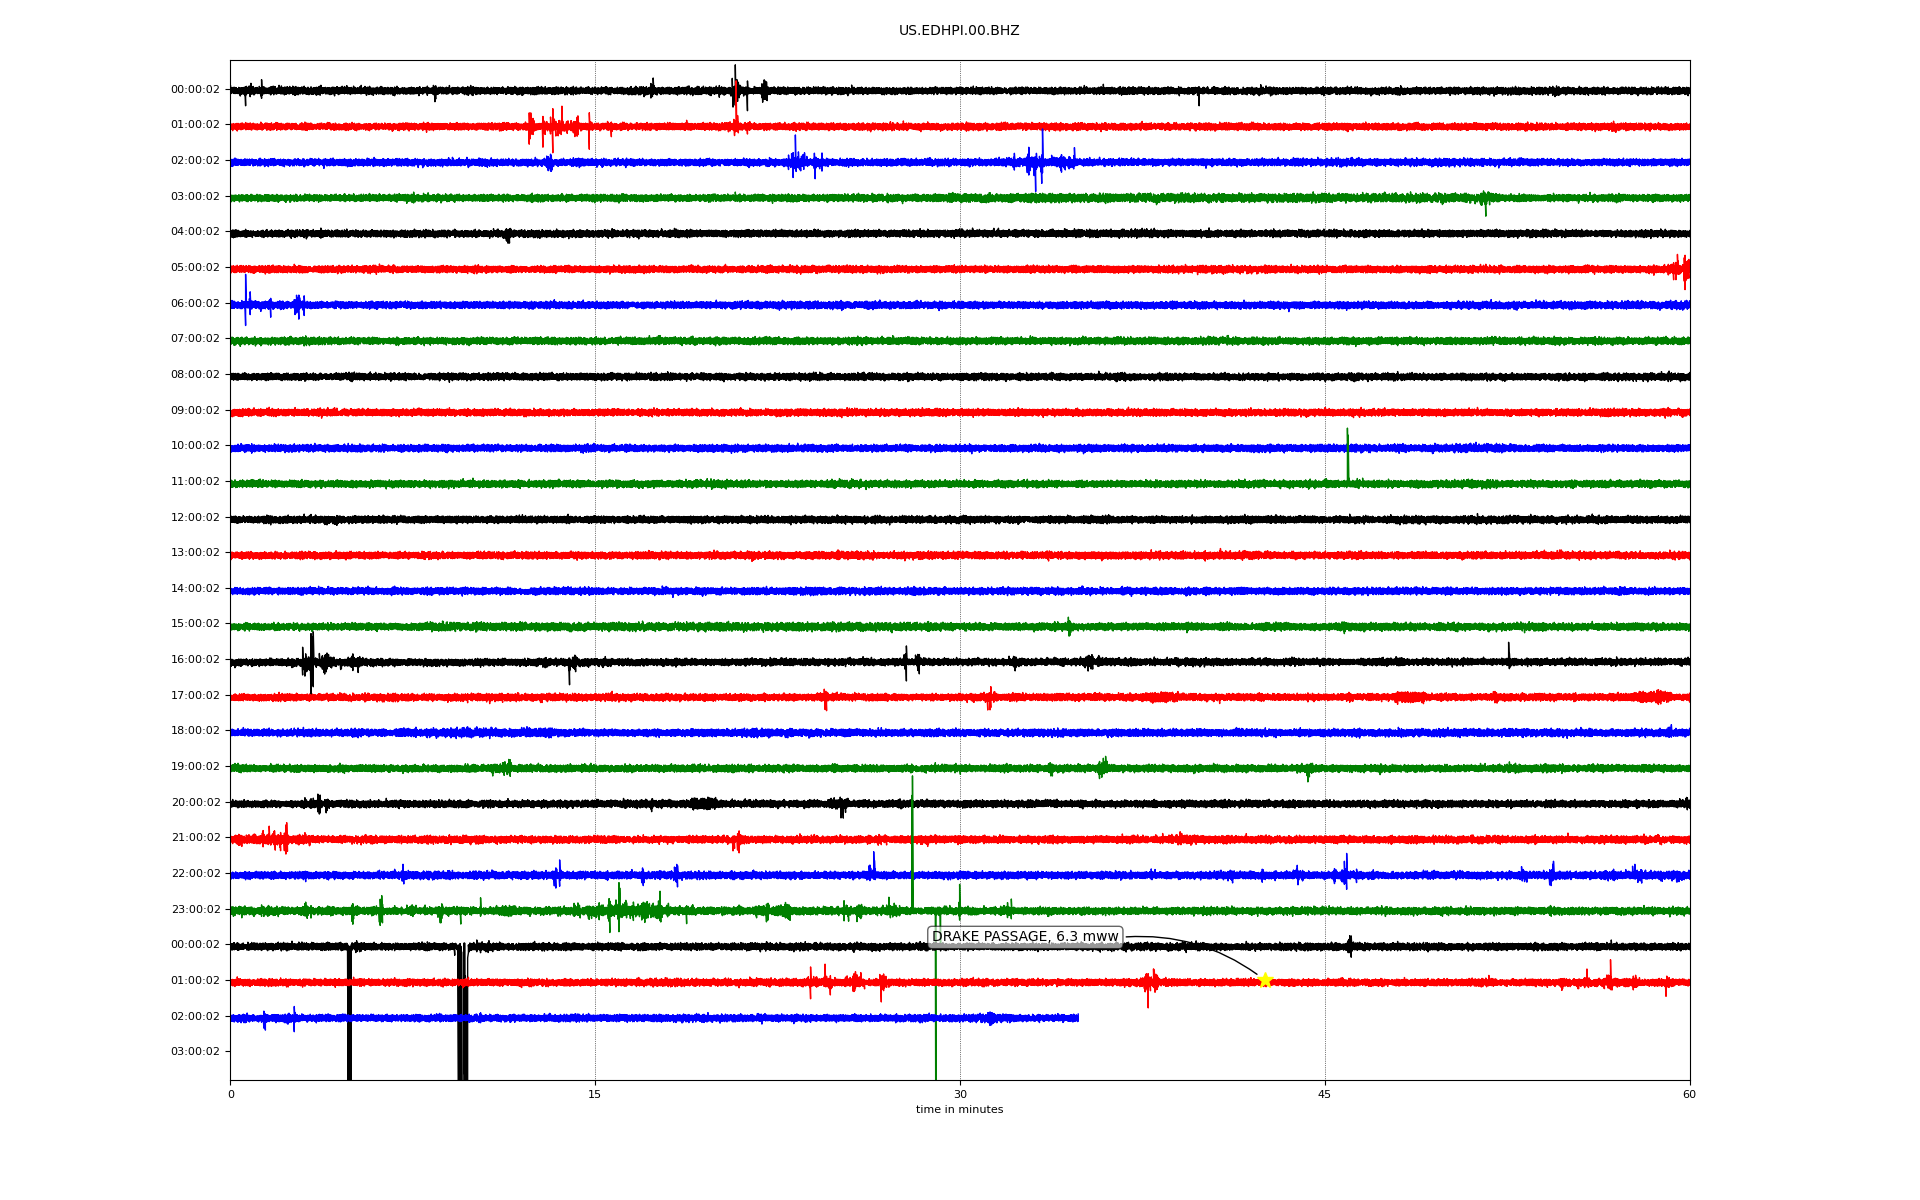Click the blue burst on the 02:00:02 trace near 33 minutes
The width and height of the screenshot is (1920, 1200).
click(x=1040, y=160)
